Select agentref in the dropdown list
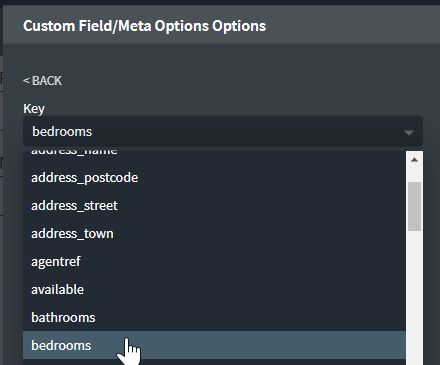Image resolution: width=440 pixels, height=365 pixels. tap(214, 262)
